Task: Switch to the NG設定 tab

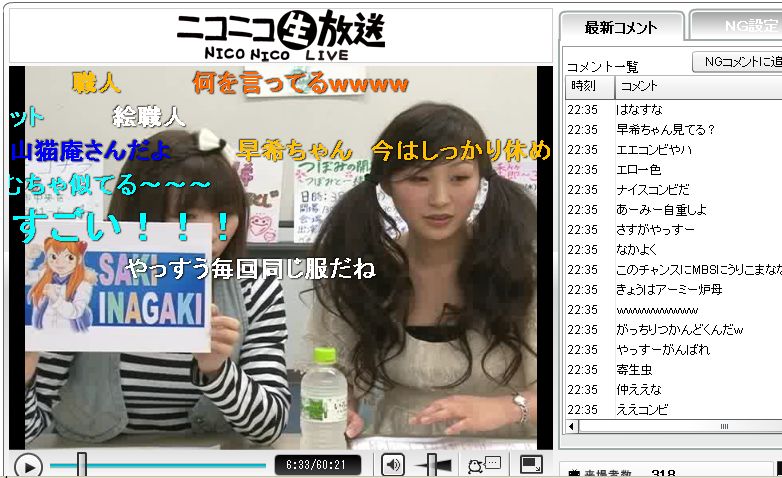Action: pyautogui.click(x=736, y=26)
